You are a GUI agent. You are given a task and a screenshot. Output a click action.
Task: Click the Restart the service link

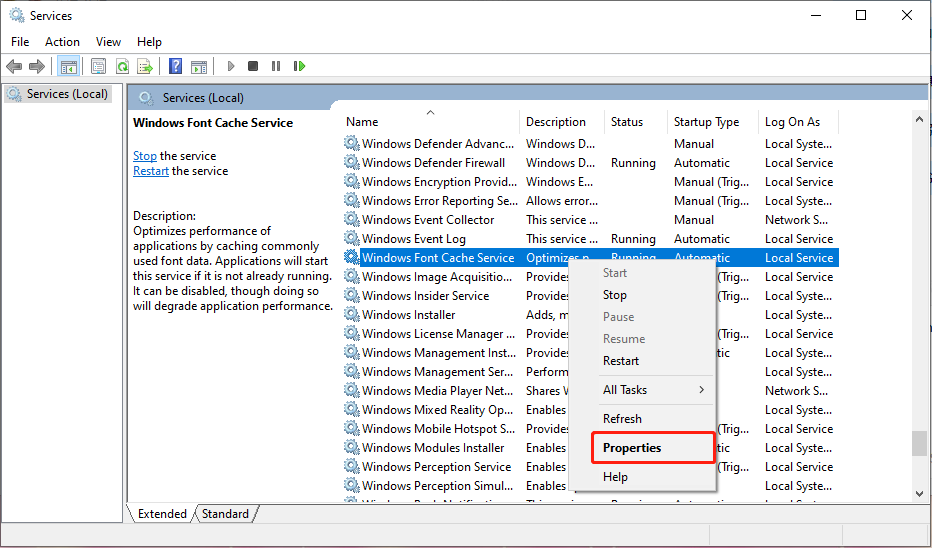[x=151, y=171]
